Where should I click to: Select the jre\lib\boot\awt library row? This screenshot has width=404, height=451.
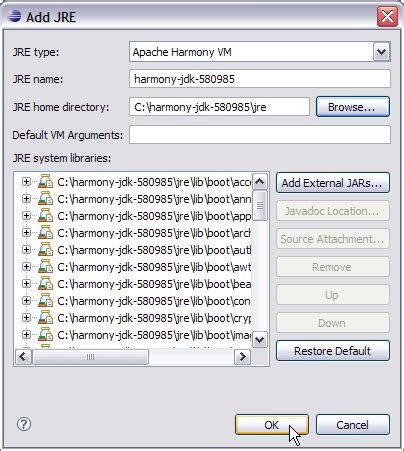click(x=154, y=267)
